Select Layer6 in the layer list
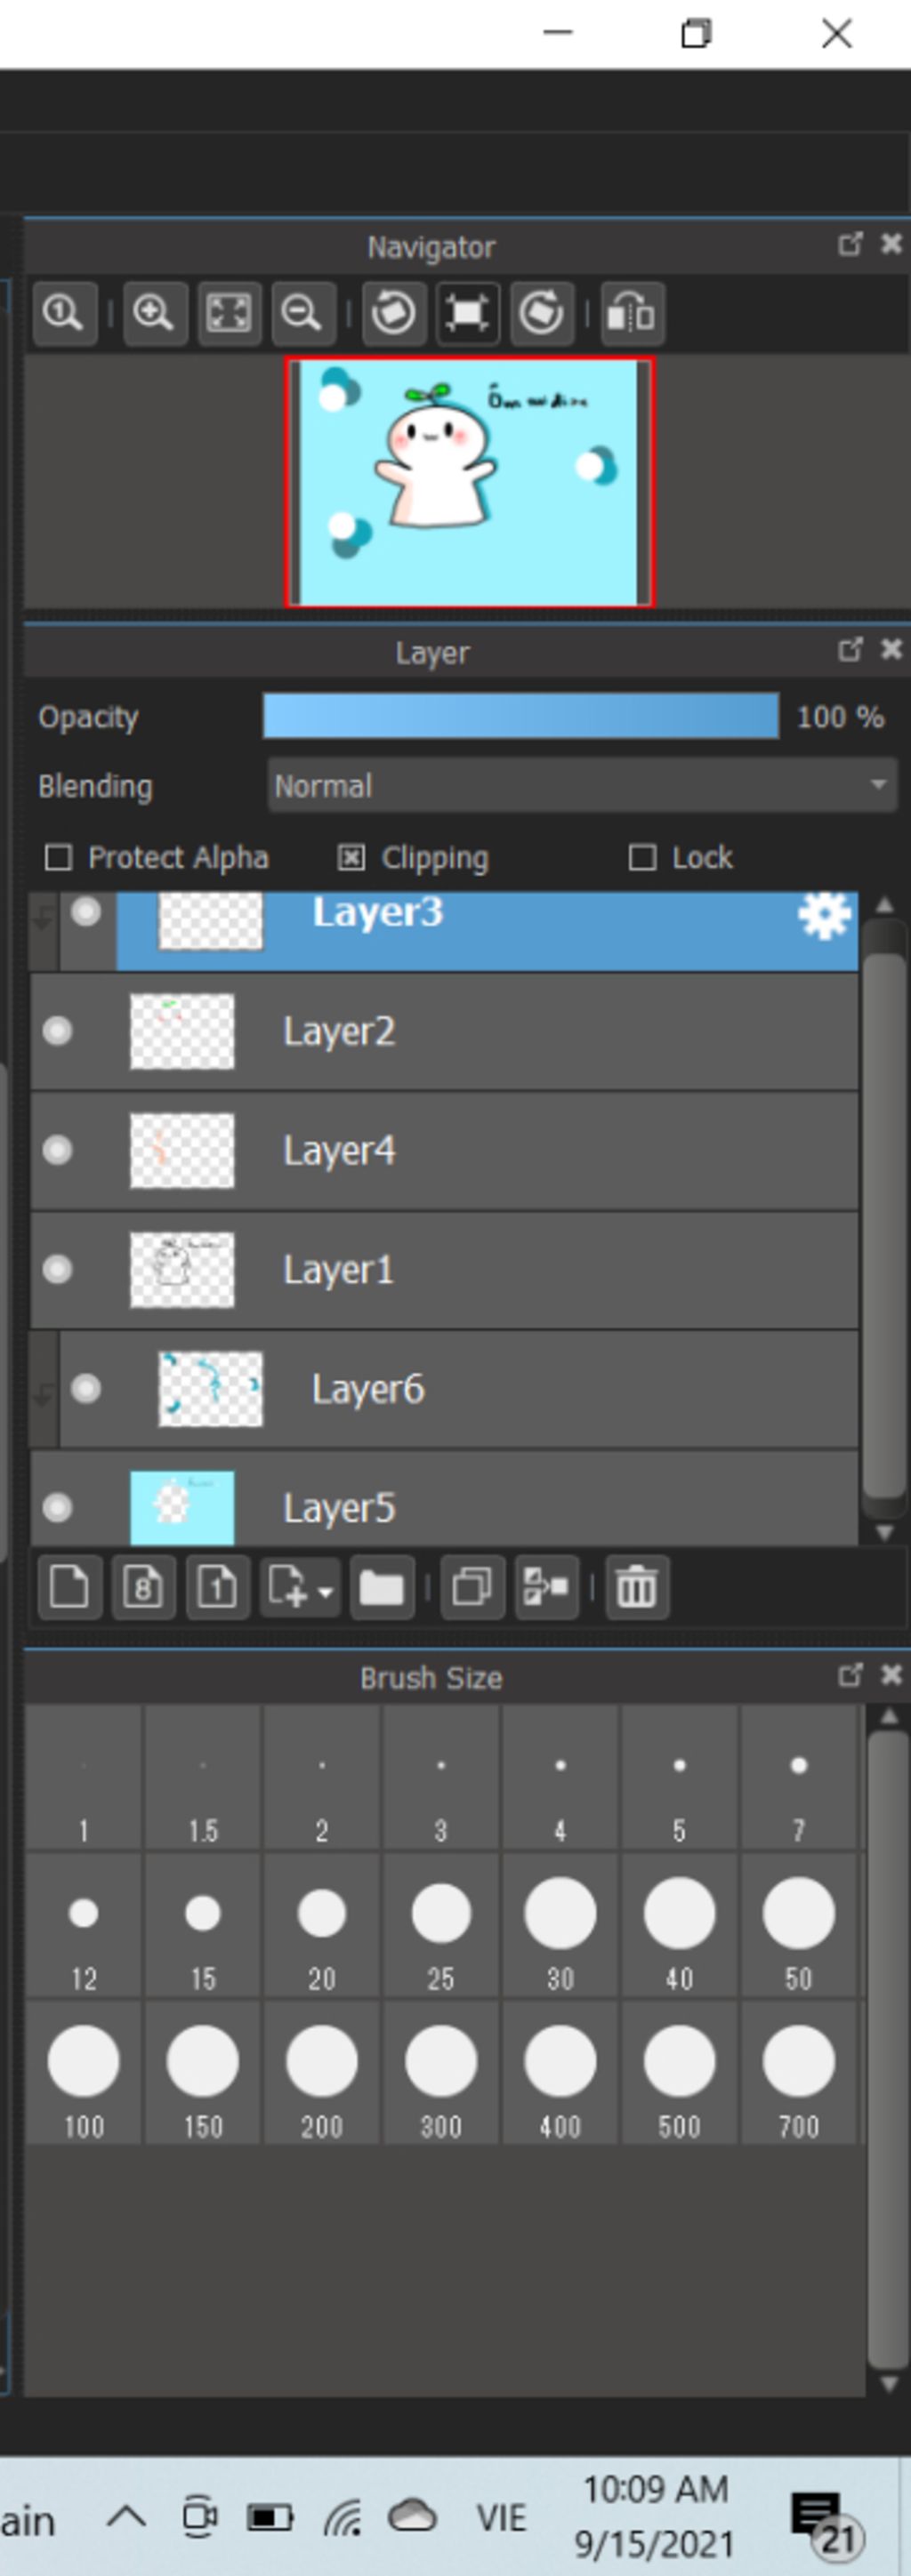911x2576 pixels. pos(458,1389)
